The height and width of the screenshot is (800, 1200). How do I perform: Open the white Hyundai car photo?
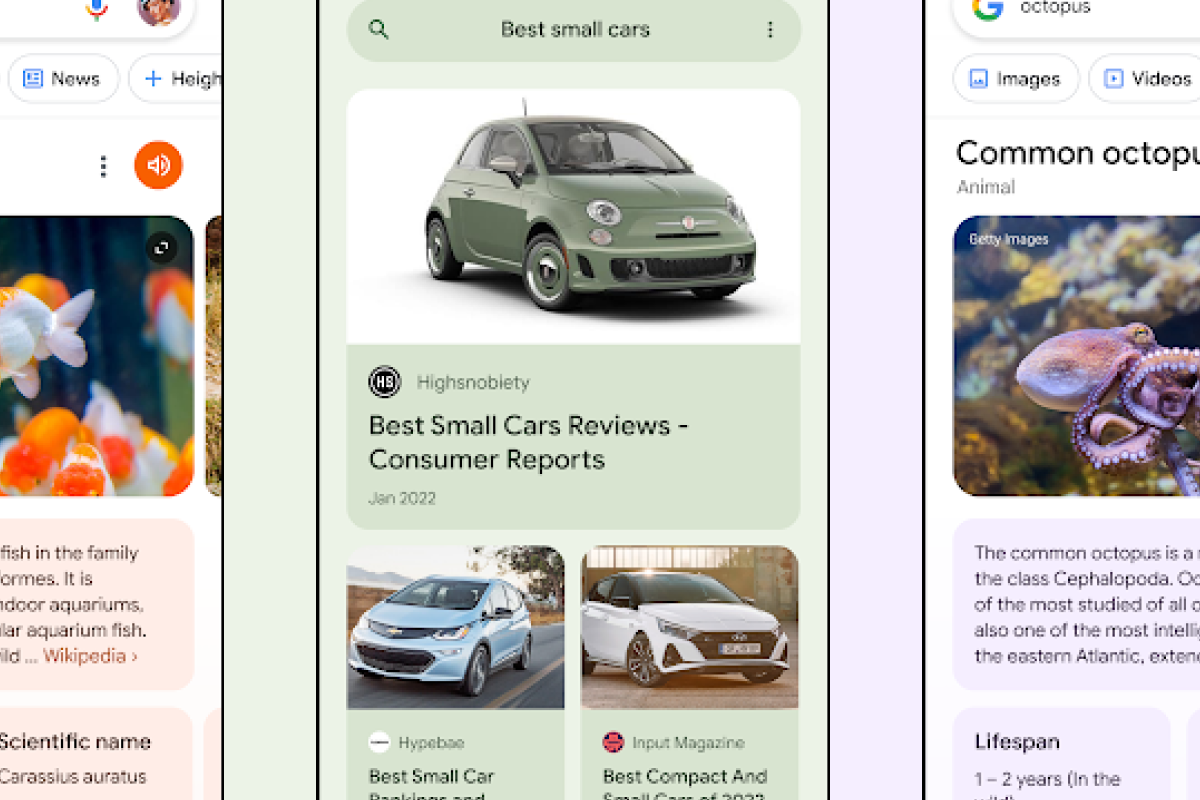tap(690, 627)
